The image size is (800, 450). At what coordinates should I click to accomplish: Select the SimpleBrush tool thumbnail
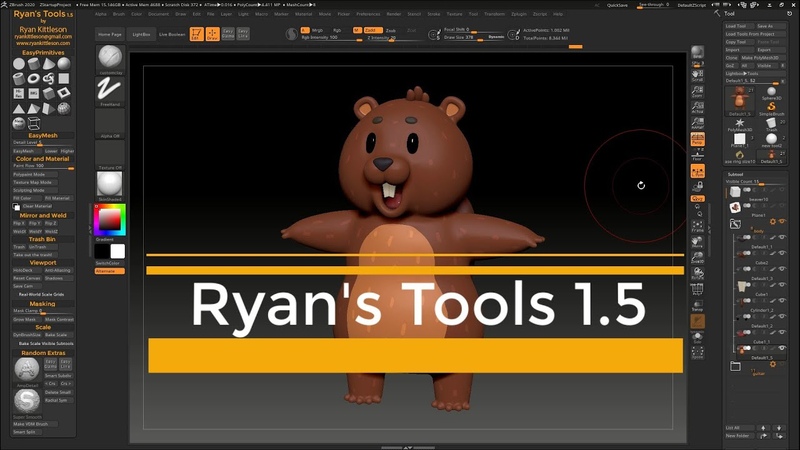click(x=771, y=109)
